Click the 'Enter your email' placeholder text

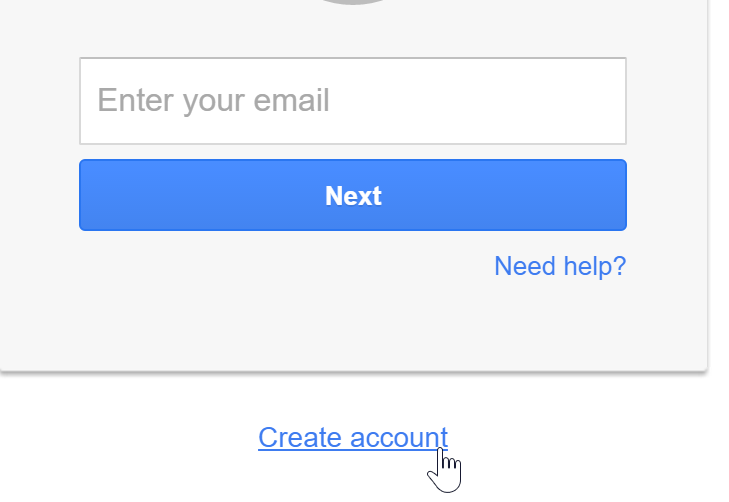[x=213, y=101]
